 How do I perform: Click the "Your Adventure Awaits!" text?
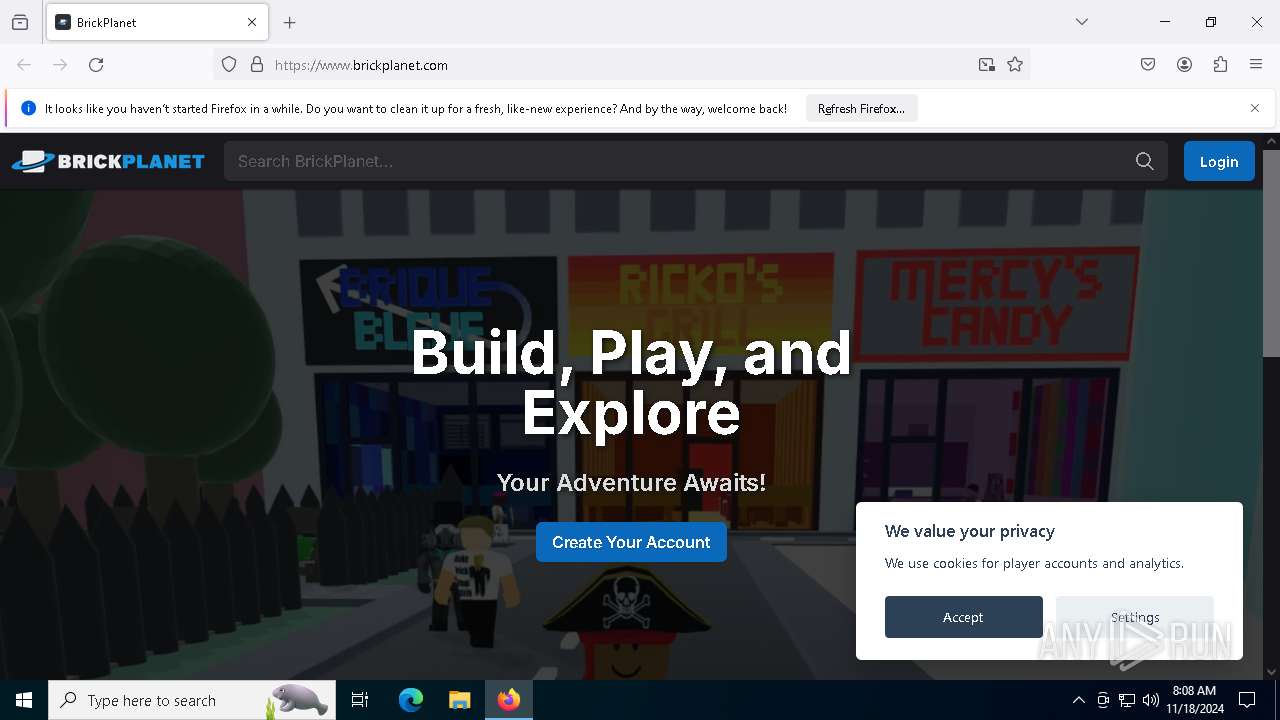click(631, 482)
